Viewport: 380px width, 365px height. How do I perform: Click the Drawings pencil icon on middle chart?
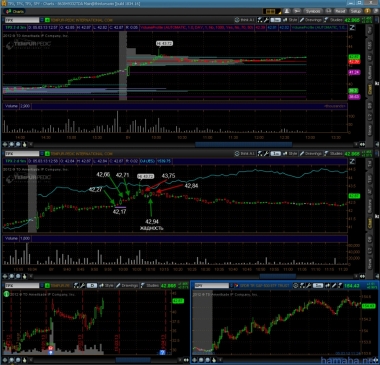pos(302,154)
